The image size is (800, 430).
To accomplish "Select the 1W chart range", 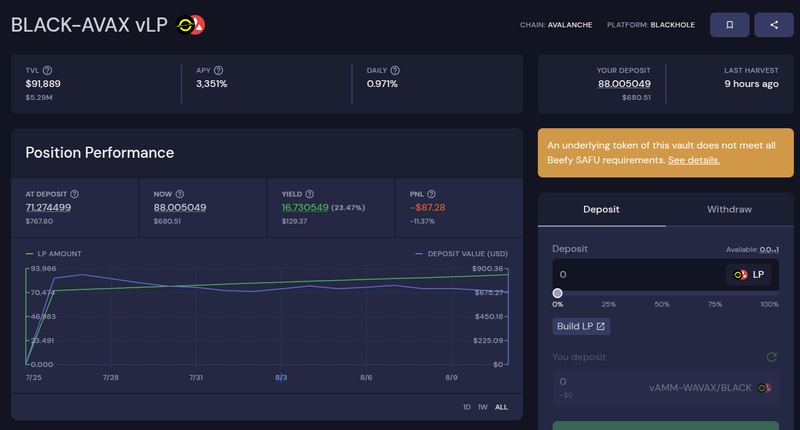I will 482,407.
